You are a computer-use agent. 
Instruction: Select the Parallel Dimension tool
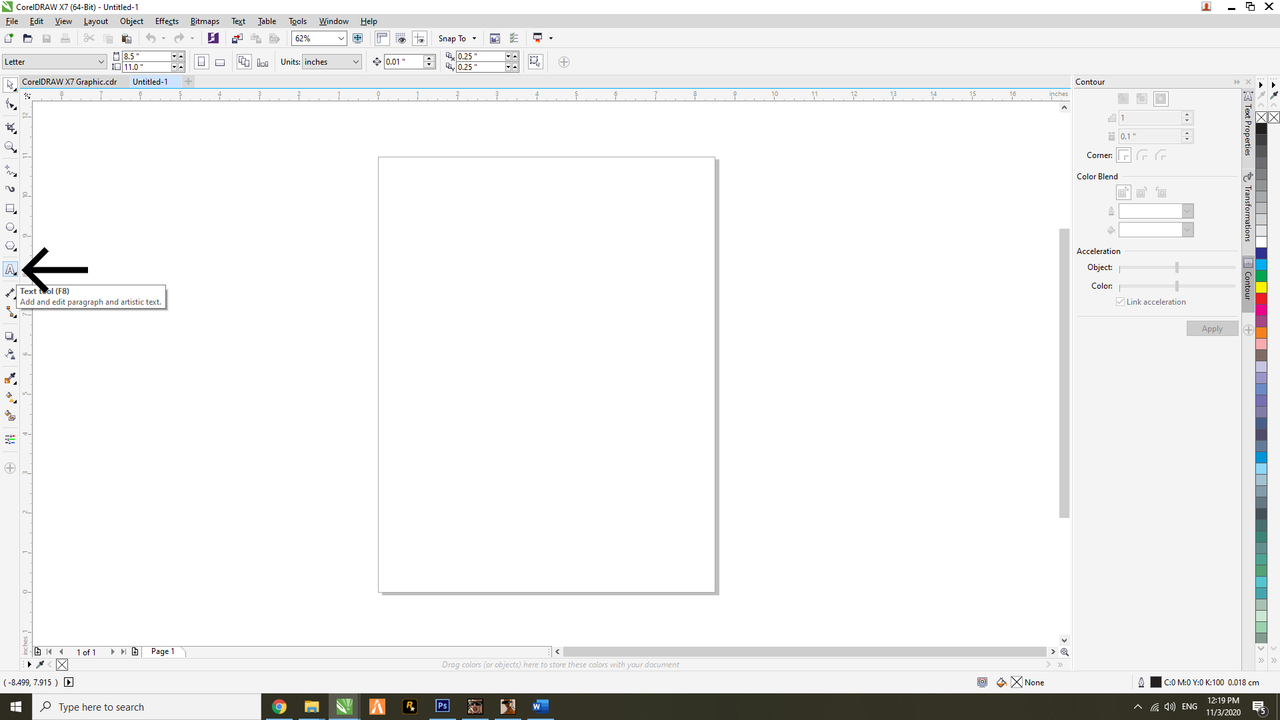coord(10,293)
